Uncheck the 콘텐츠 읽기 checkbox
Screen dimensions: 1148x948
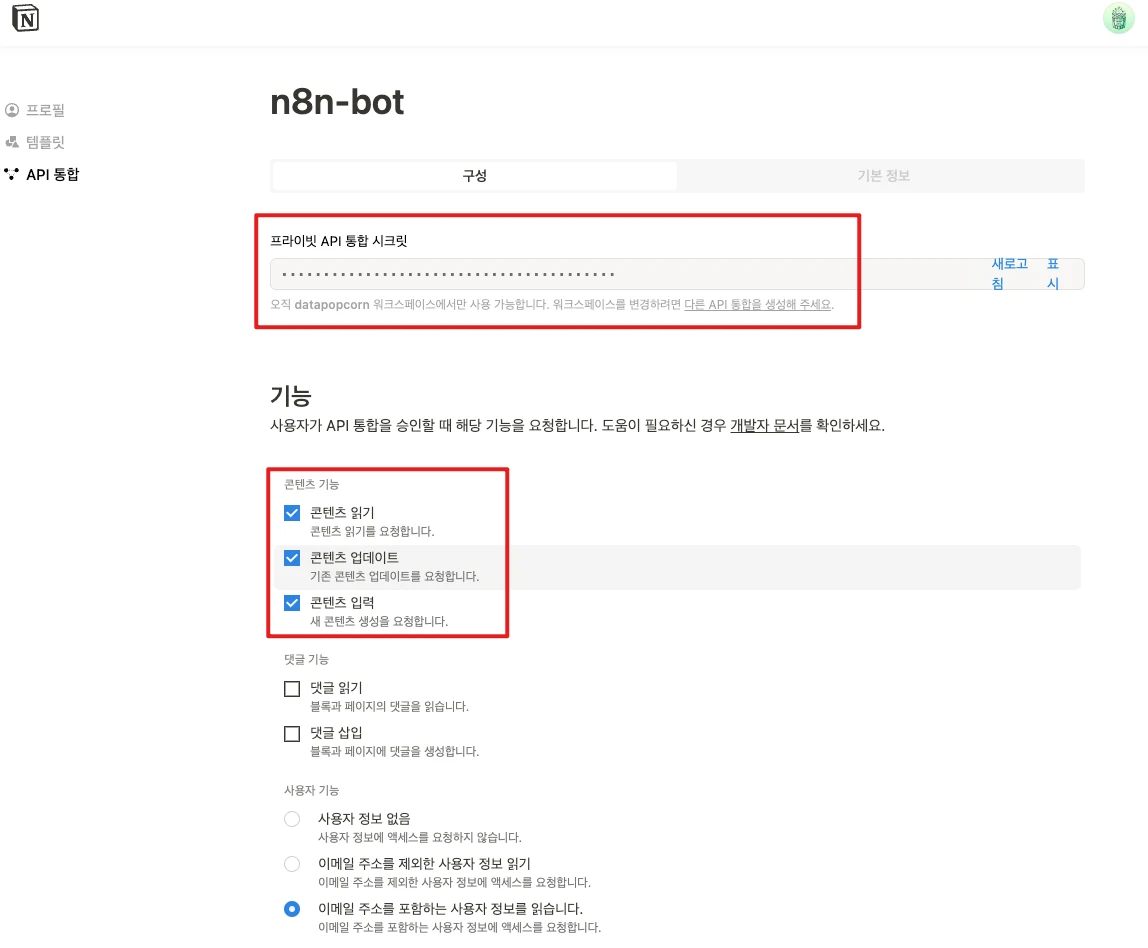(292, 513)
